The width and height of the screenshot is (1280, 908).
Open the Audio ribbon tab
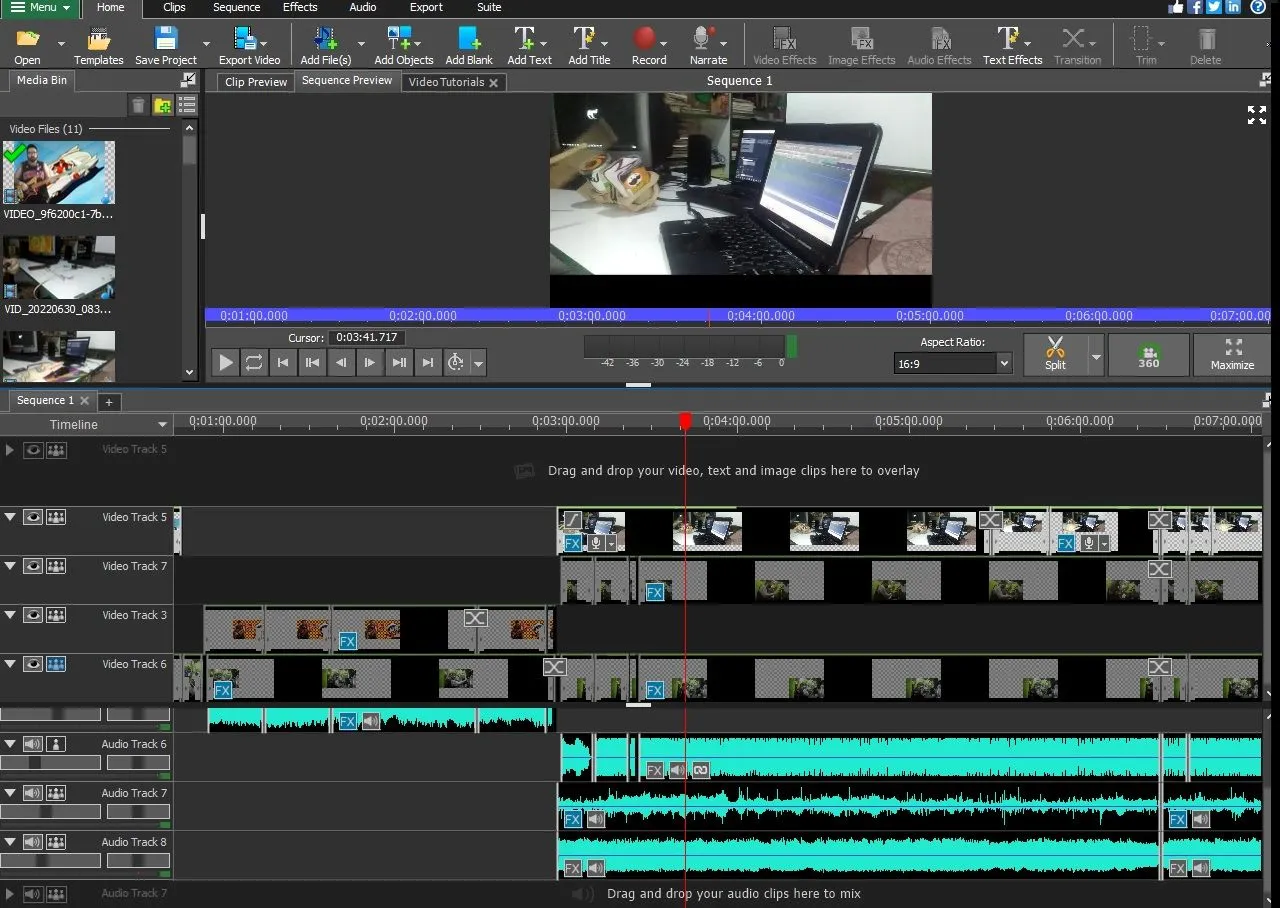pyautogui.click(x=363, y=7)
